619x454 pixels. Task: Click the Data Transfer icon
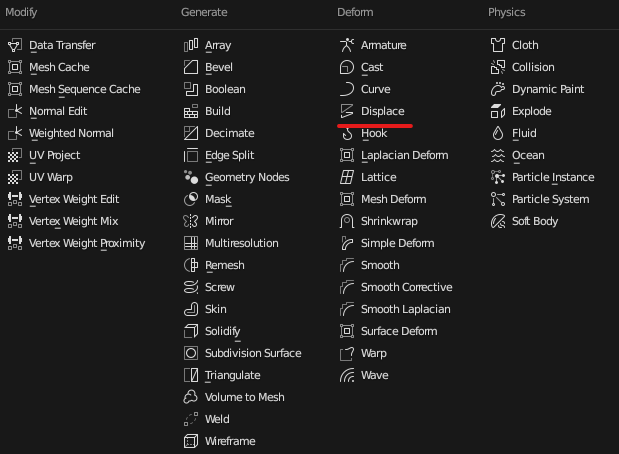tap(15, 45)
